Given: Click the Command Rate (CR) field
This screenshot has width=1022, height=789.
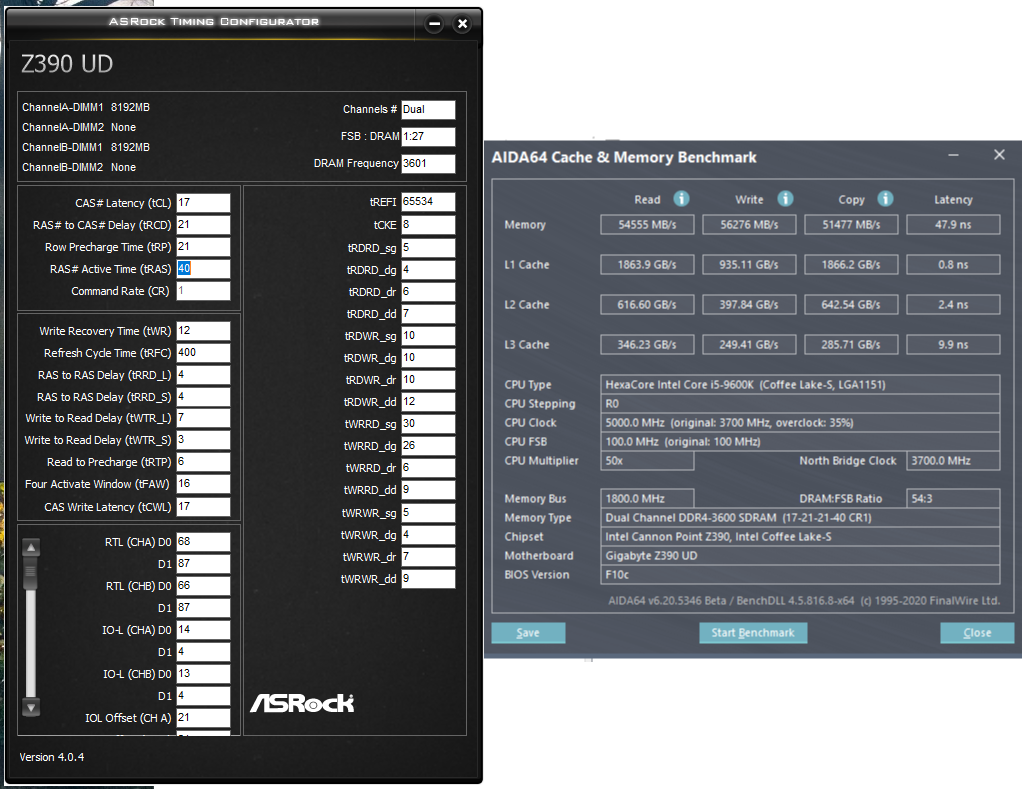Looking at the screenshot, I should point(203,291).
